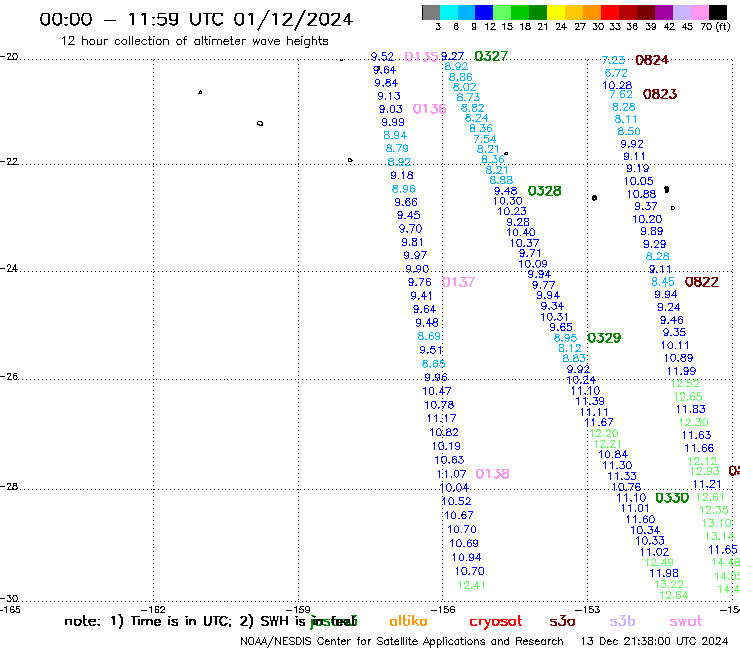Select the pink time label 0137
The height and width of the screenshot is (650, 740).
[459, 282]
